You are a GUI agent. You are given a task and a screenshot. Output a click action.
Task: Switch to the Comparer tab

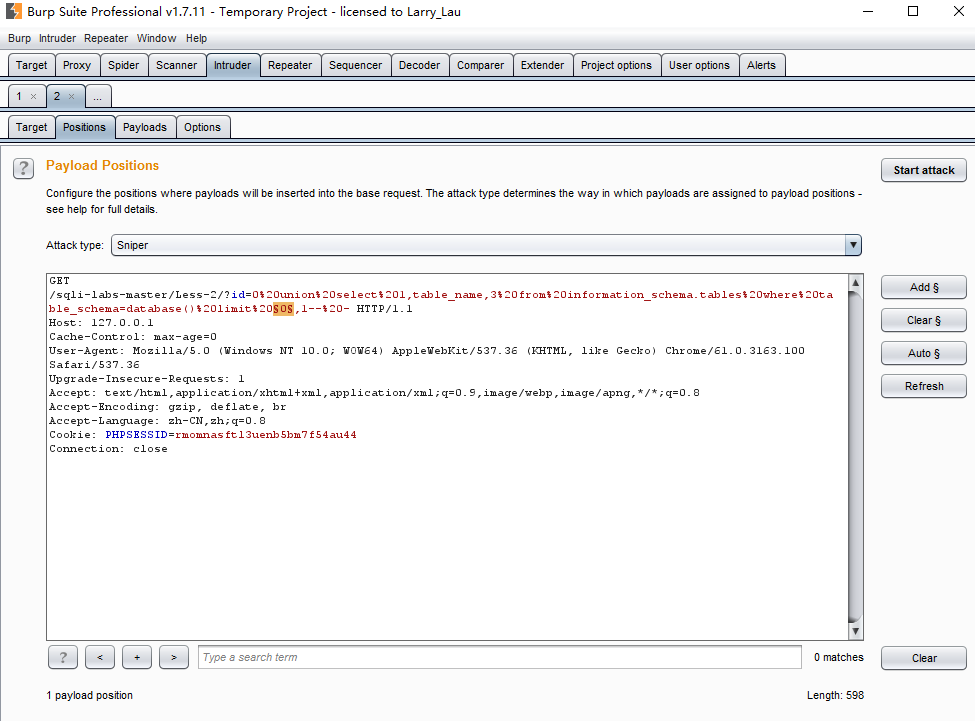[x=481, y=65]
